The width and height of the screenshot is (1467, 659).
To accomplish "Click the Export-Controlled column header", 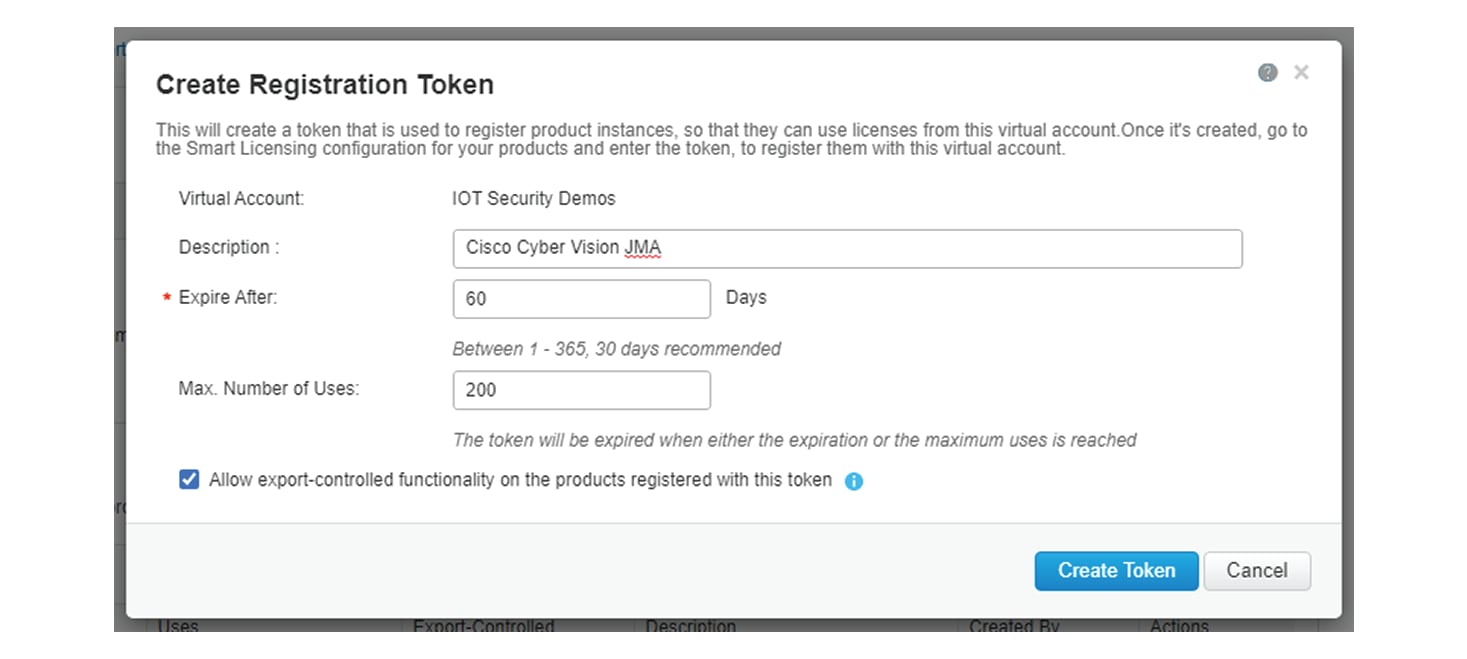I will [x=484, y=626].
